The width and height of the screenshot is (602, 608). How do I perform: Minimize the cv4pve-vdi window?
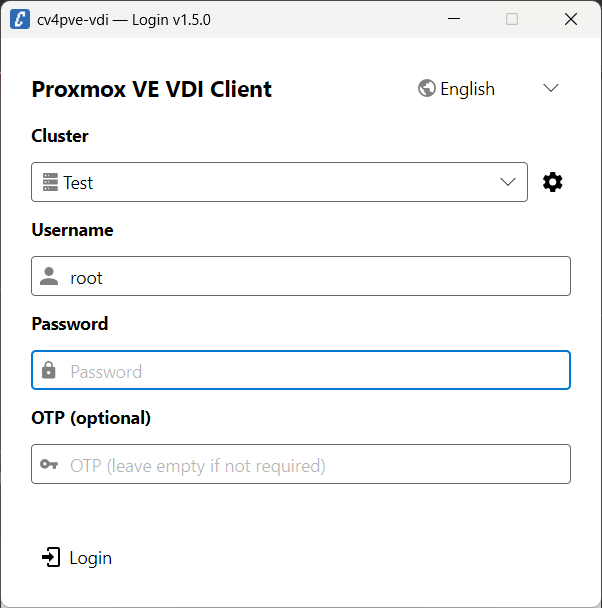[454, 19]
